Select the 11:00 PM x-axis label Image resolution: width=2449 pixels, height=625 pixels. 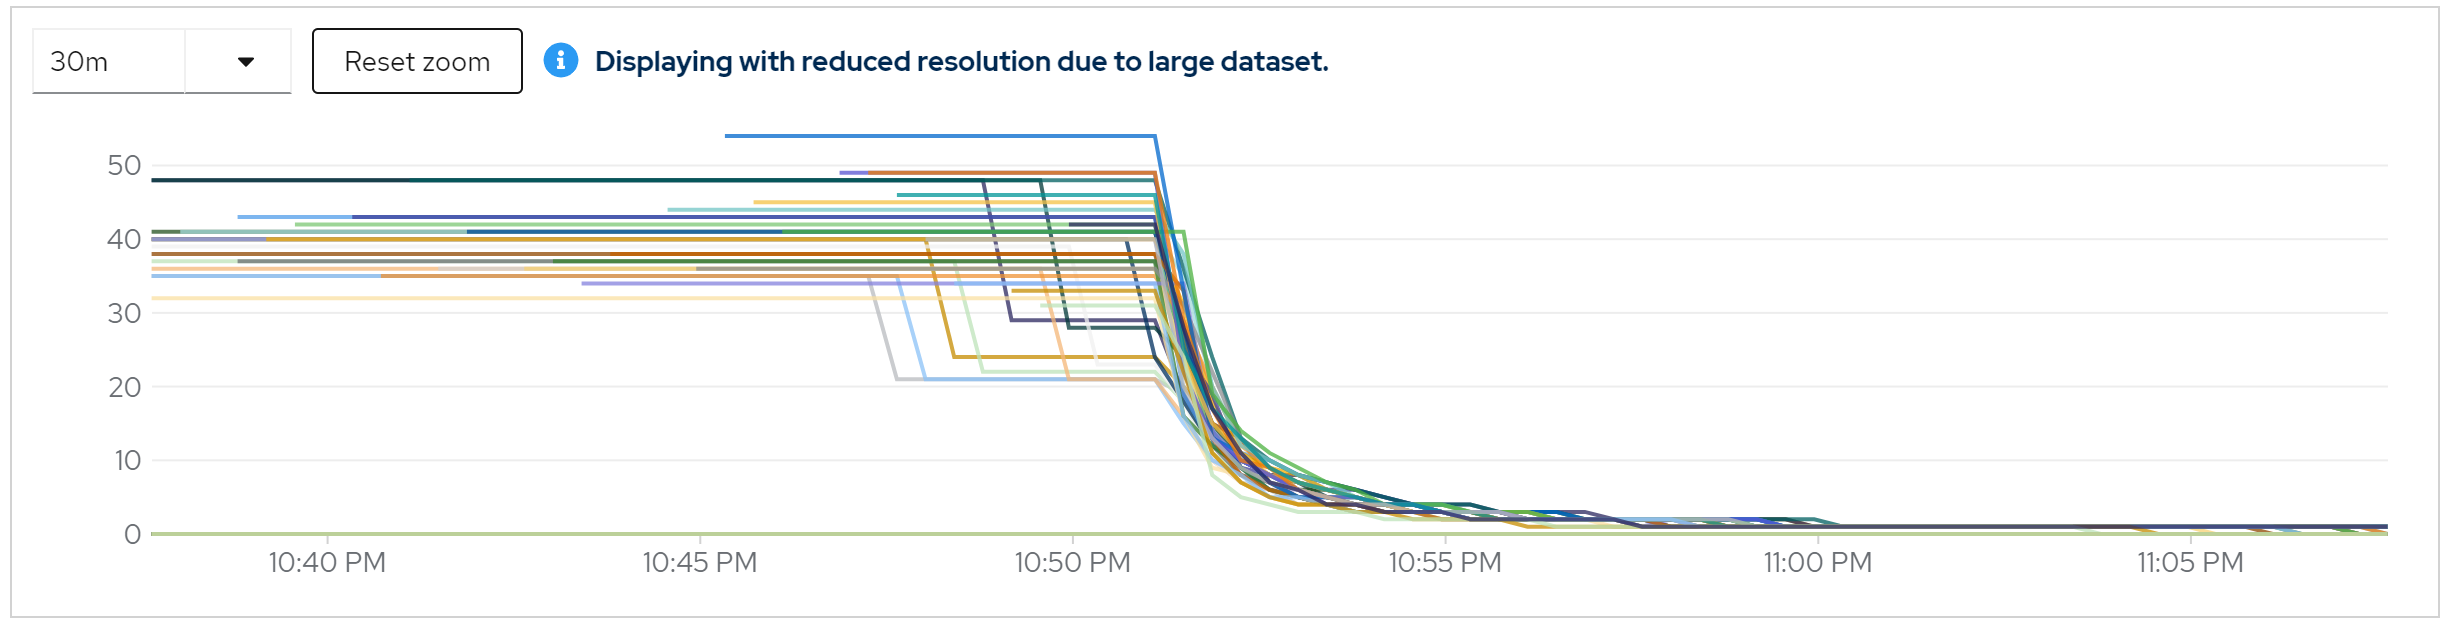[x=1817, y=563]
